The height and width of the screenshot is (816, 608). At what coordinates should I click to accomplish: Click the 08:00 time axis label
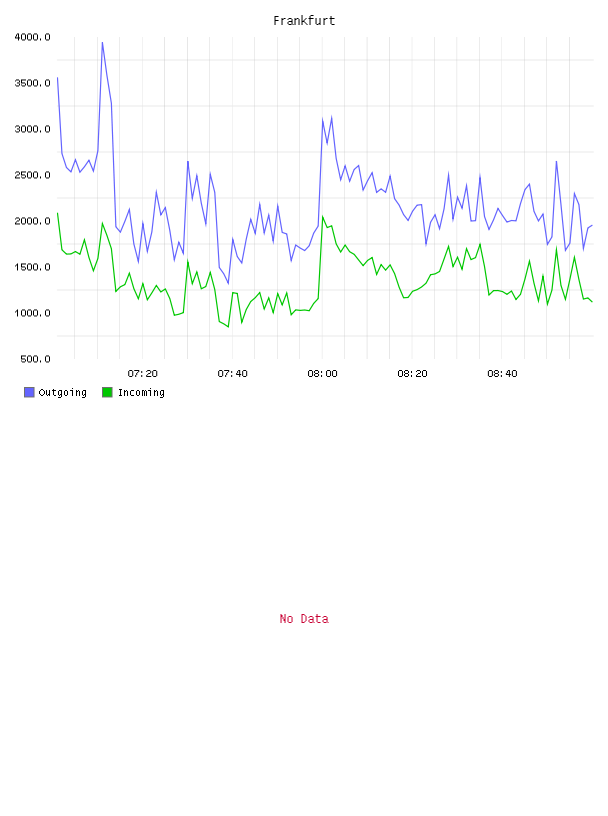tap(322, 373)
